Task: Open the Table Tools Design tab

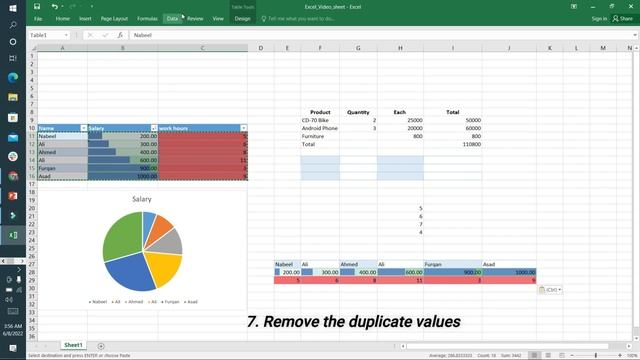Action: point(242,19)
